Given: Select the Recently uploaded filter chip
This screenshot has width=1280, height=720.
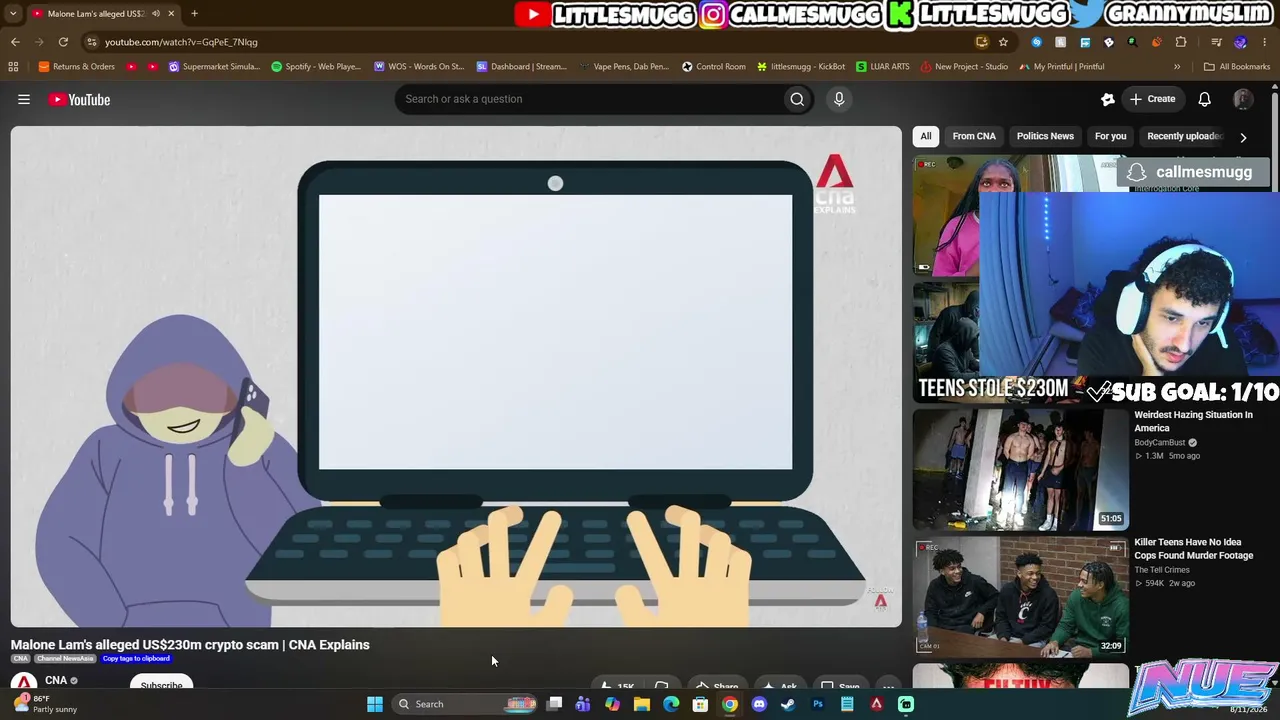Looking at the screenshot, I should [1185, 136].
